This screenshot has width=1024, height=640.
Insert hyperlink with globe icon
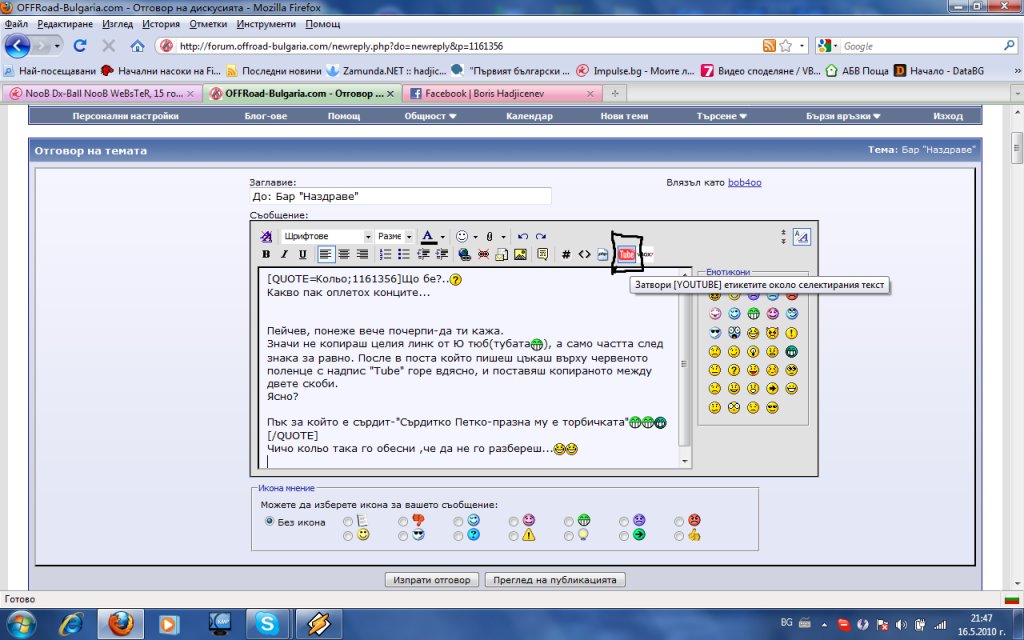(x=465, y=254)
